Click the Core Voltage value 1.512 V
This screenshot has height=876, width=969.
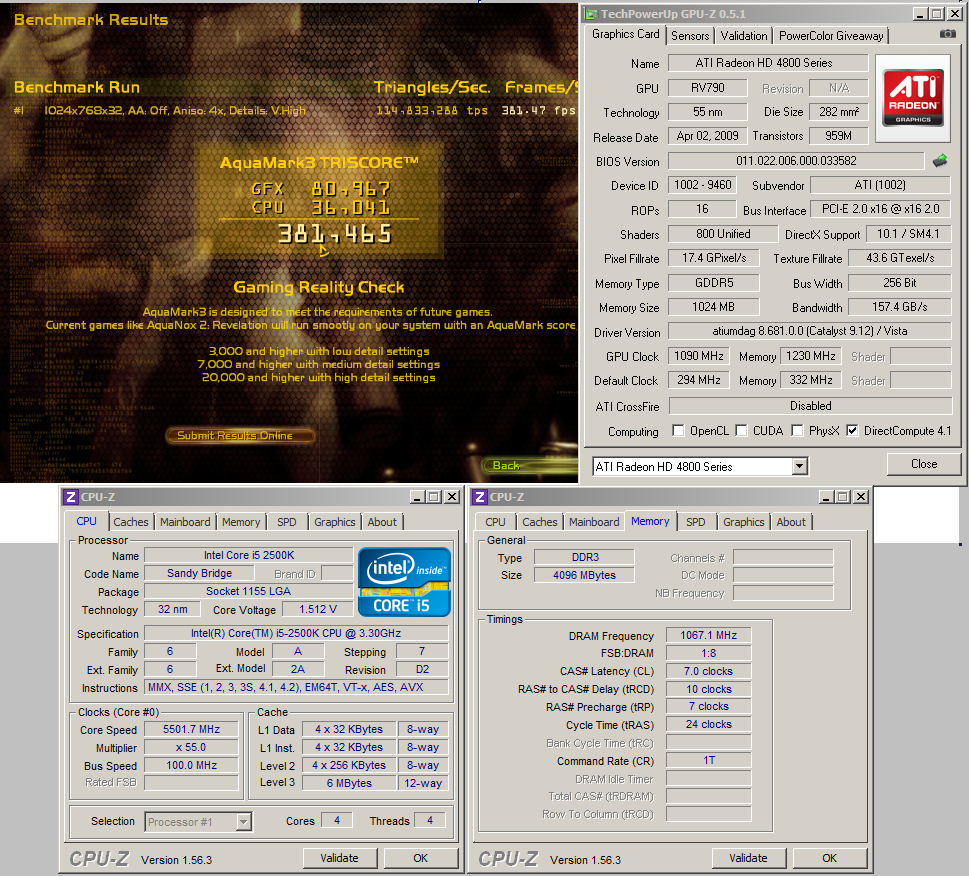click(318, 609)
